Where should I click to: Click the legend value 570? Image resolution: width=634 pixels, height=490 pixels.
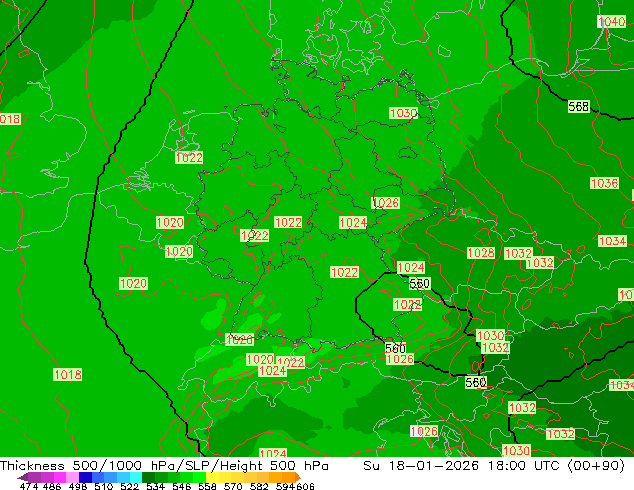click(x=233, y=486)
